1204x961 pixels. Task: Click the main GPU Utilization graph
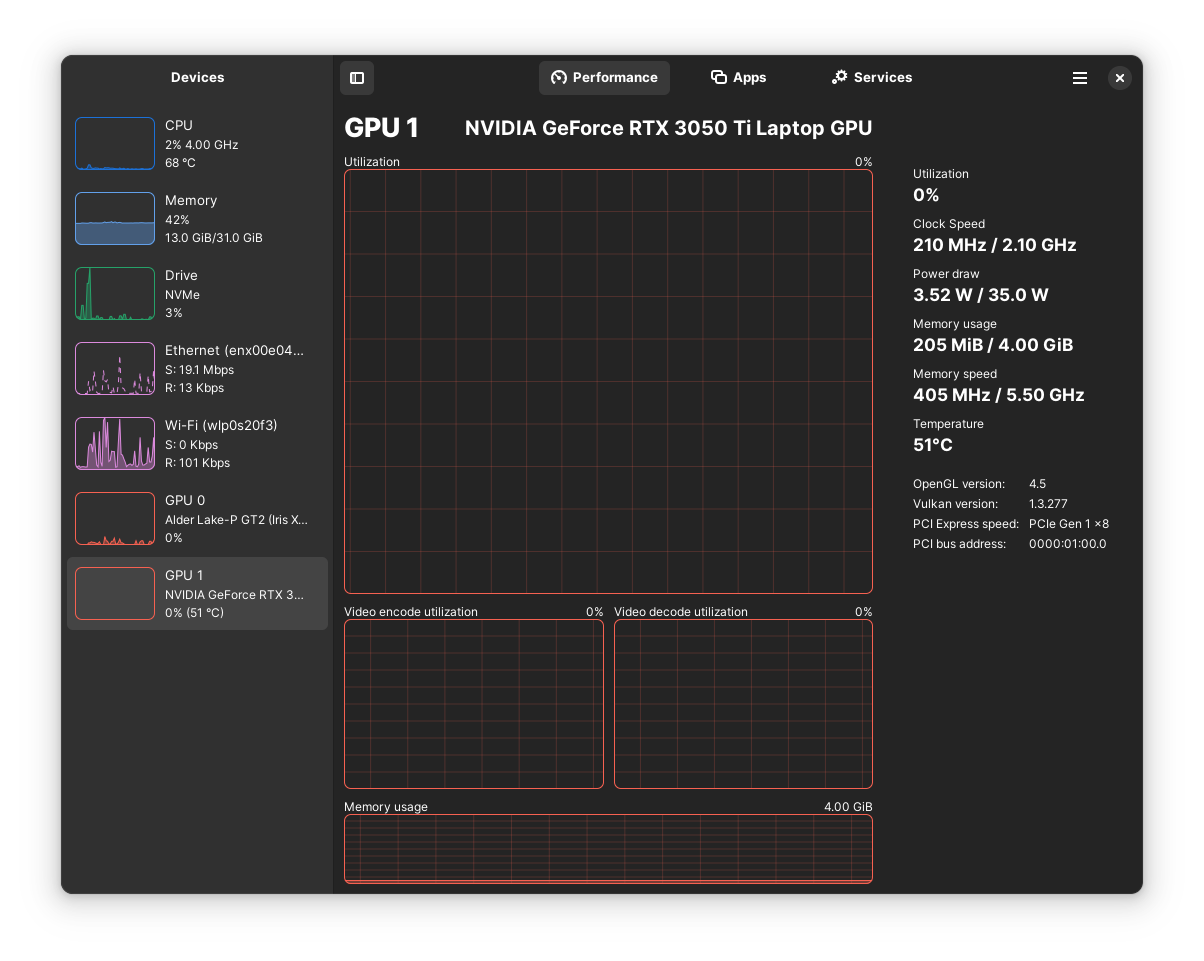click(x=608, y=382)
